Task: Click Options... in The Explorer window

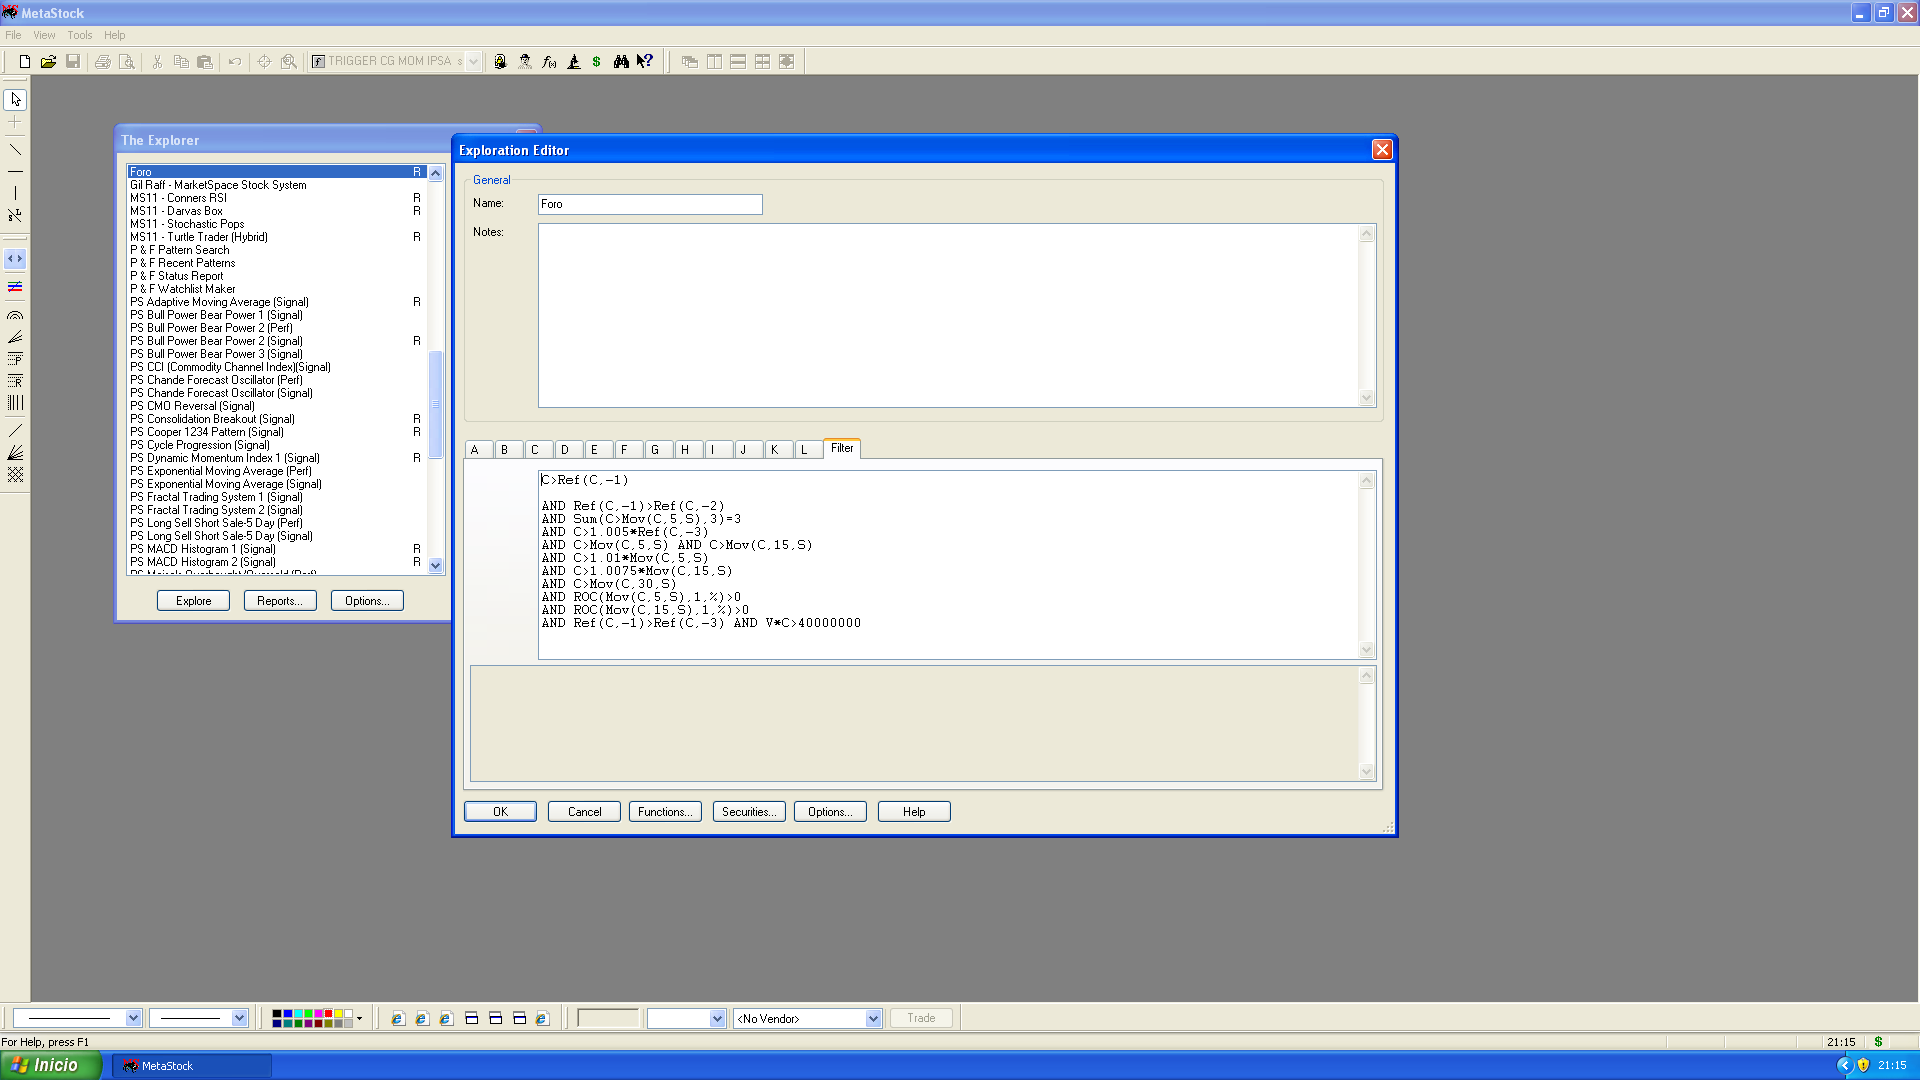Action: pyautogui.click(x=367, y=601)
